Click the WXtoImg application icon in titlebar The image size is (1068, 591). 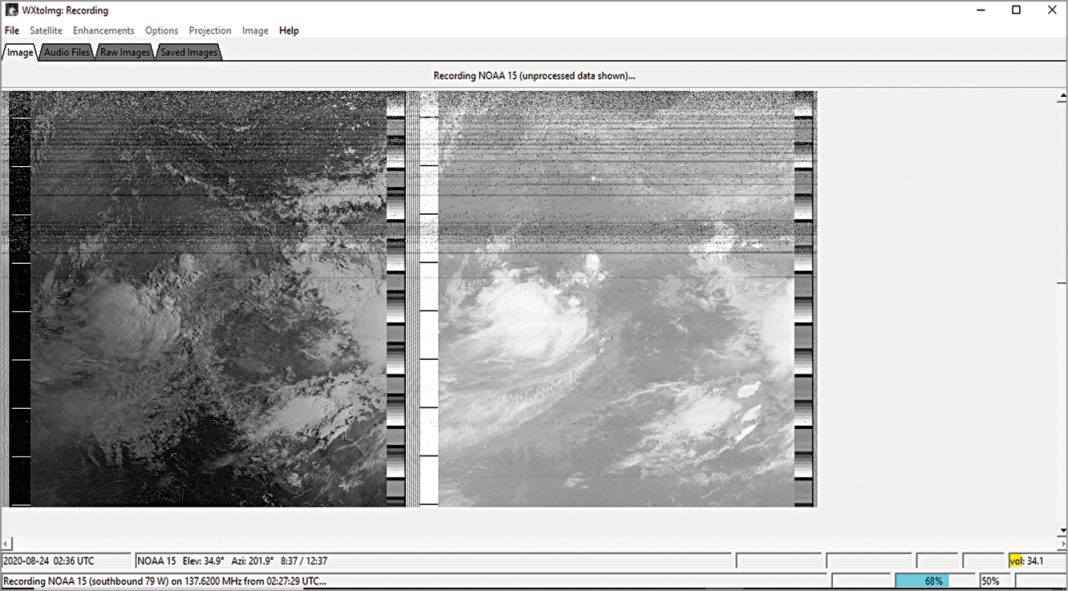pos(10,10)
